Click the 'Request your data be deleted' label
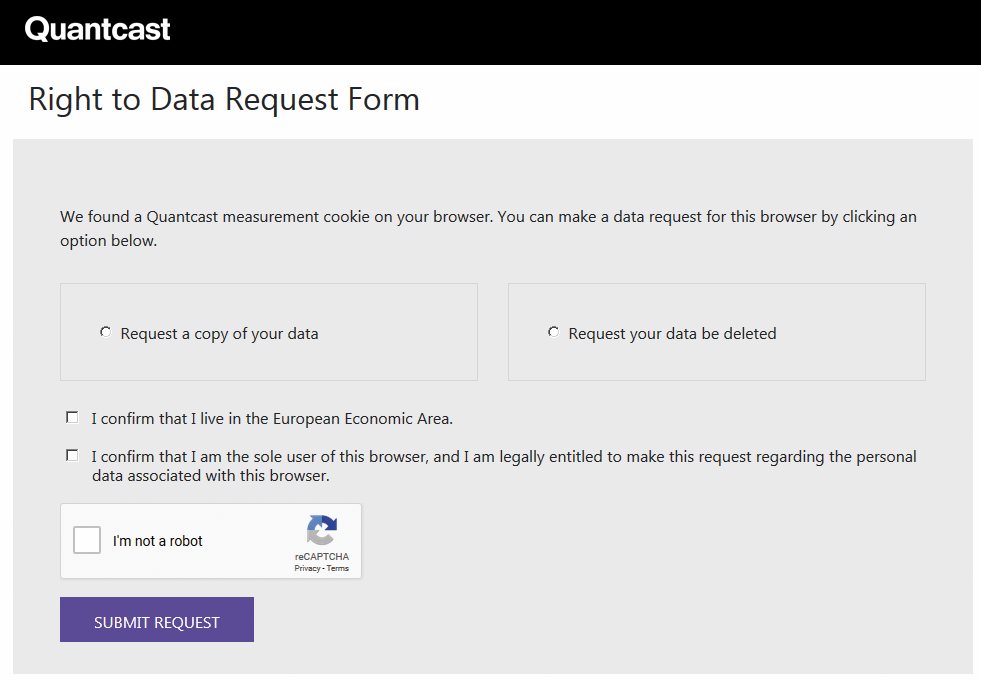 [672, 334]
